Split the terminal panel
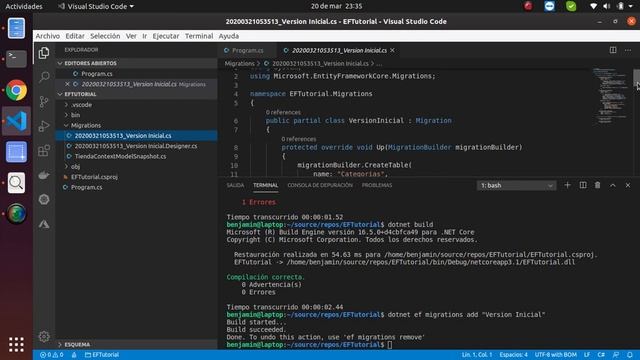The height and width of the screenshot is (360, 640). (583, 185)
